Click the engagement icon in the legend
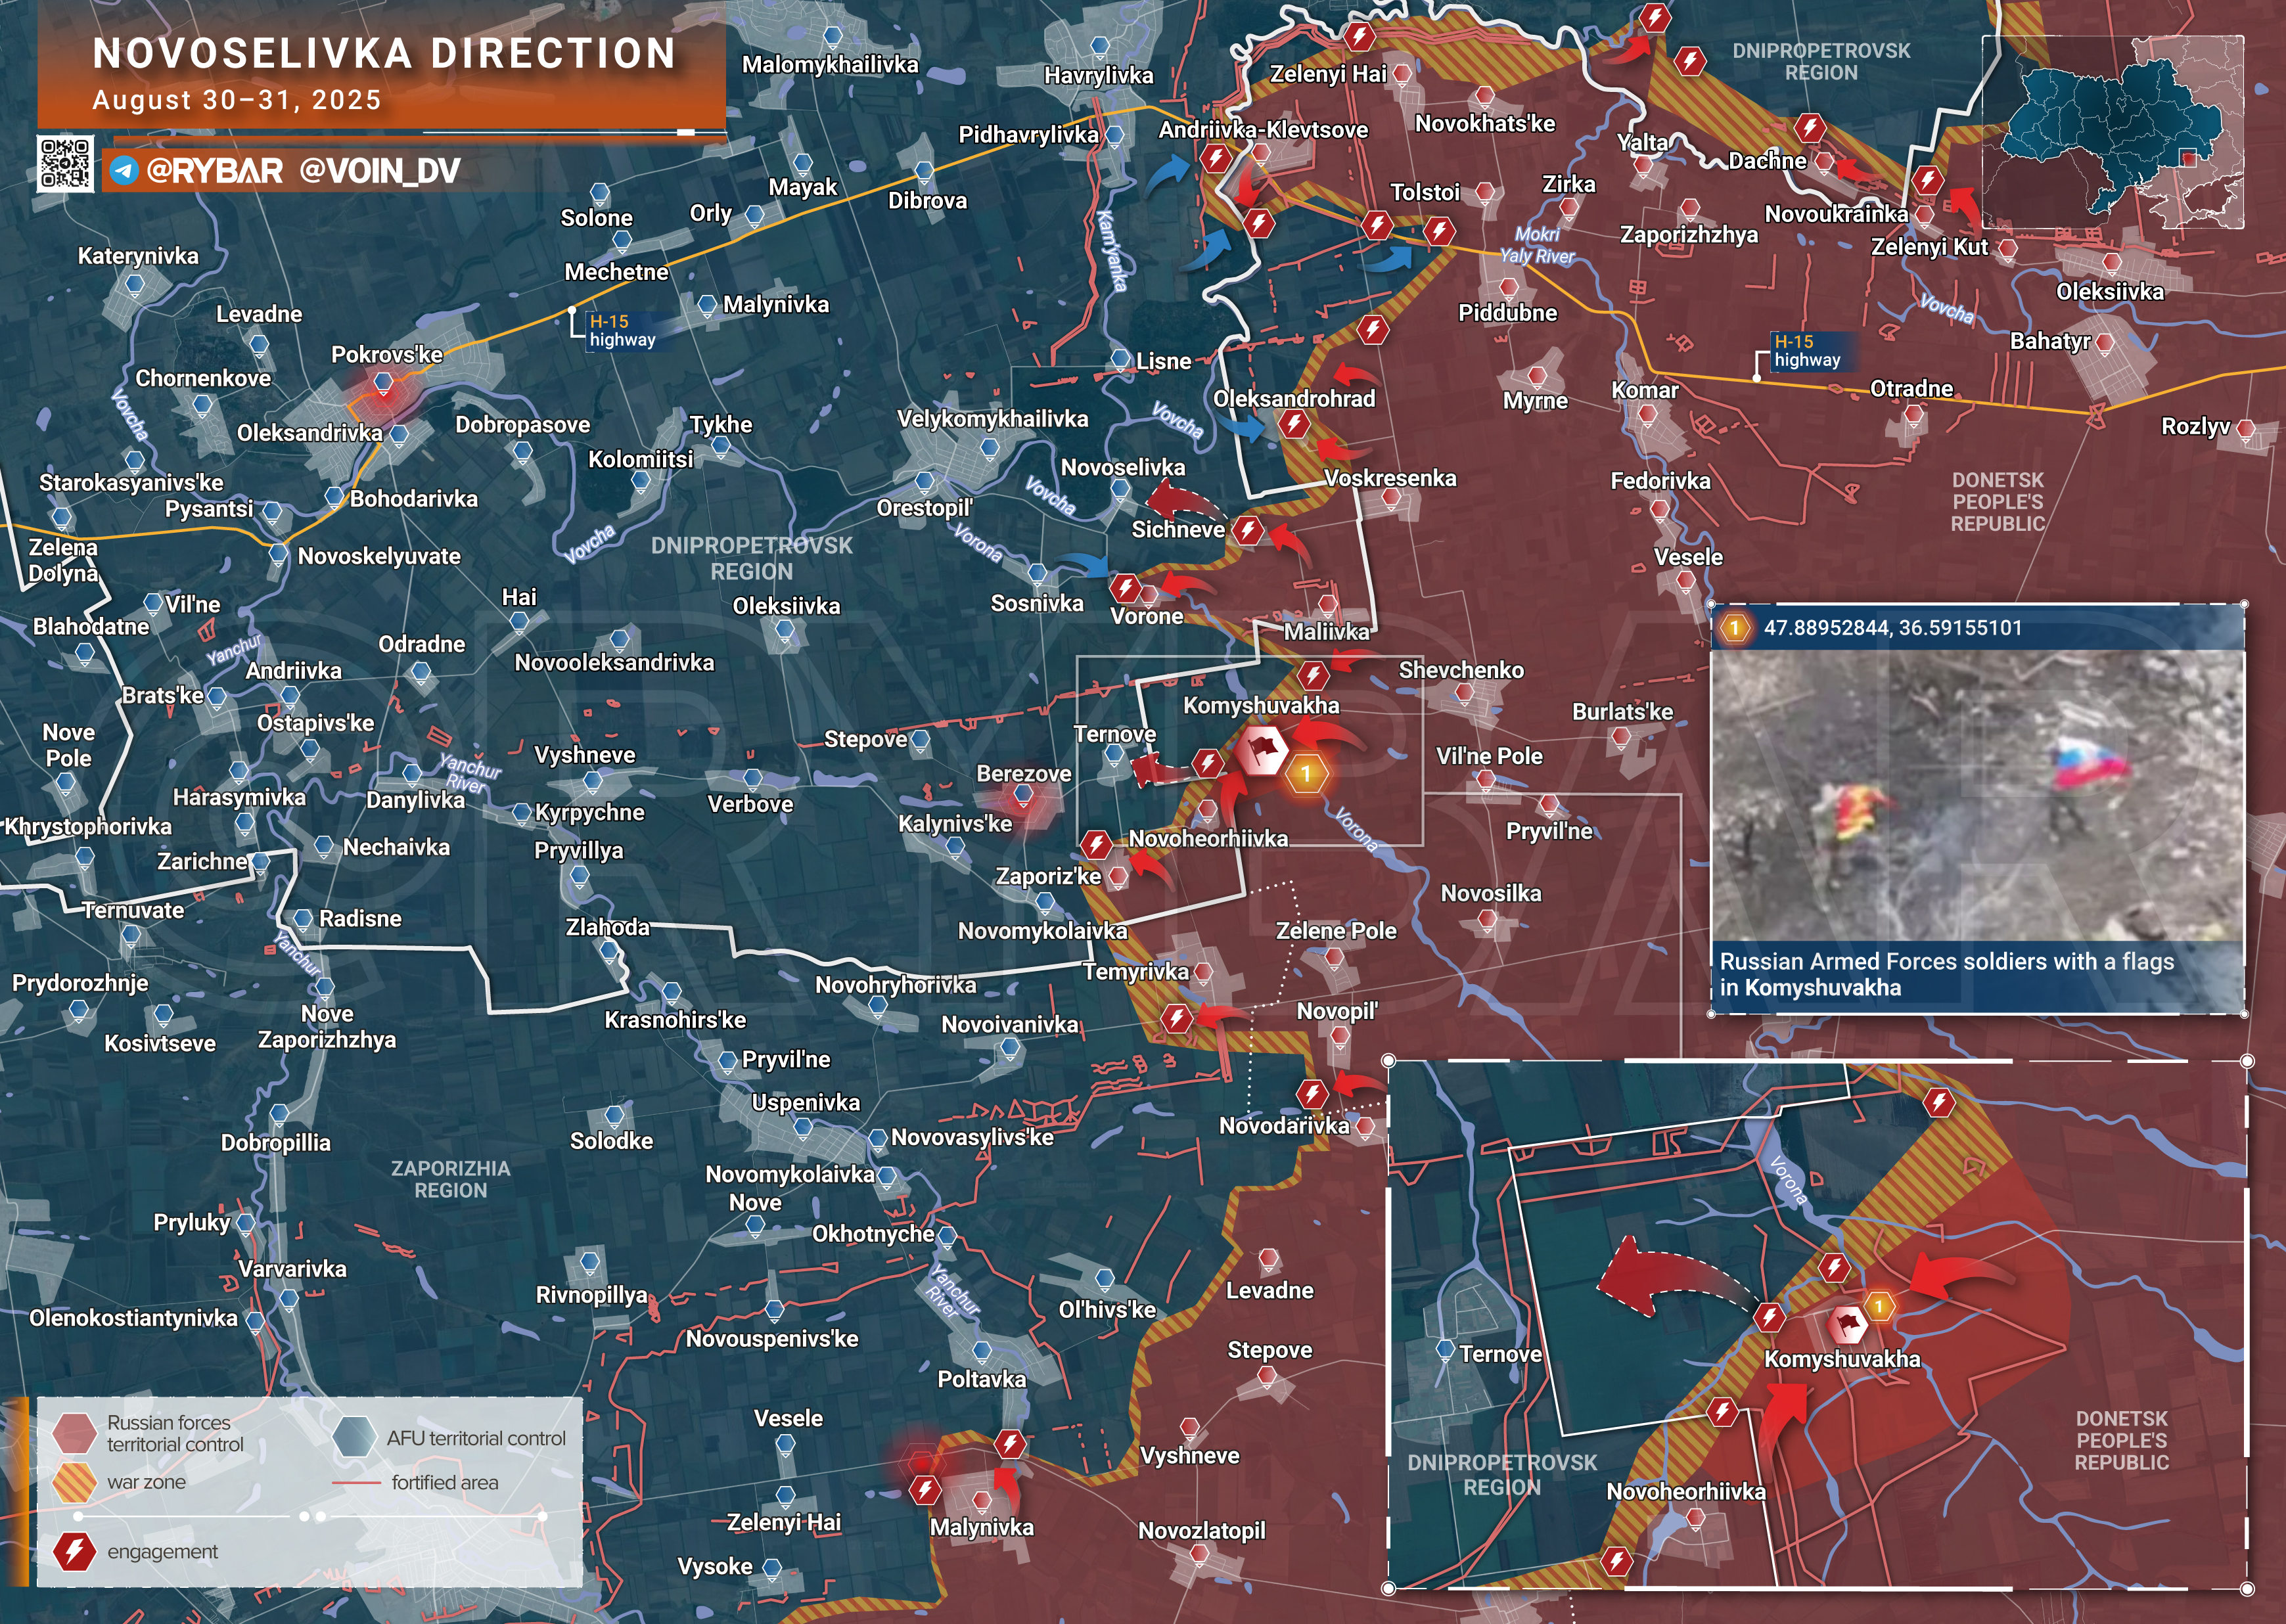Image resolution: width=2286 pixels, height=1624 pixels. [x=74, y=1551]
